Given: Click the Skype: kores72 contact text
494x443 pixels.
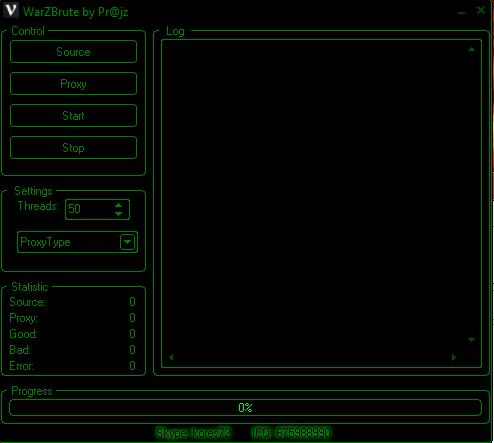Looking at the screenshot, I should coord(193,433).
